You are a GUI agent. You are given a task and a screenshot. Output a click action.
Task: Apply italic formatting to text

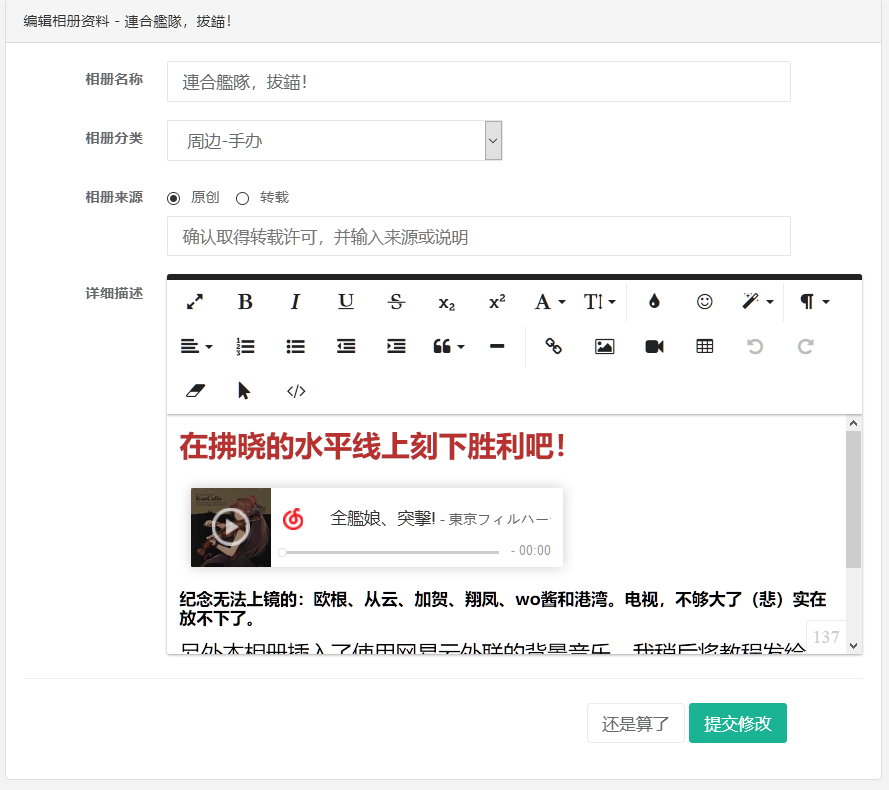295,302
